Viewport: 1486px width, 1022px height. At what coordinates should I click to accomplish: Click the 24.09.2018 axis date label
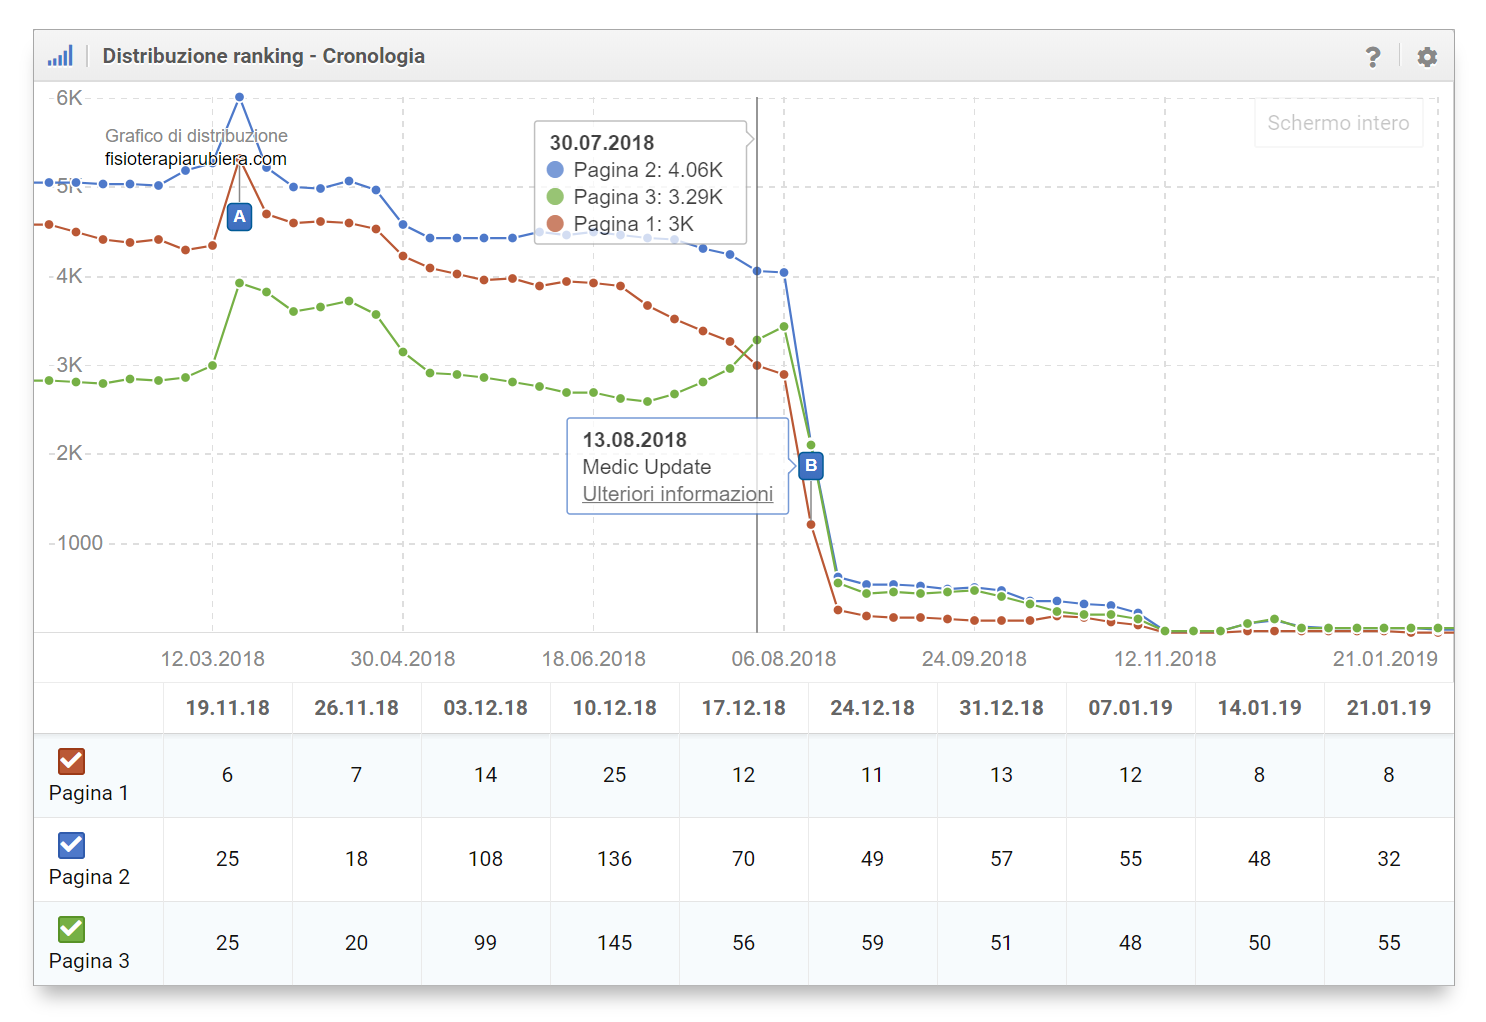point(975,659)
